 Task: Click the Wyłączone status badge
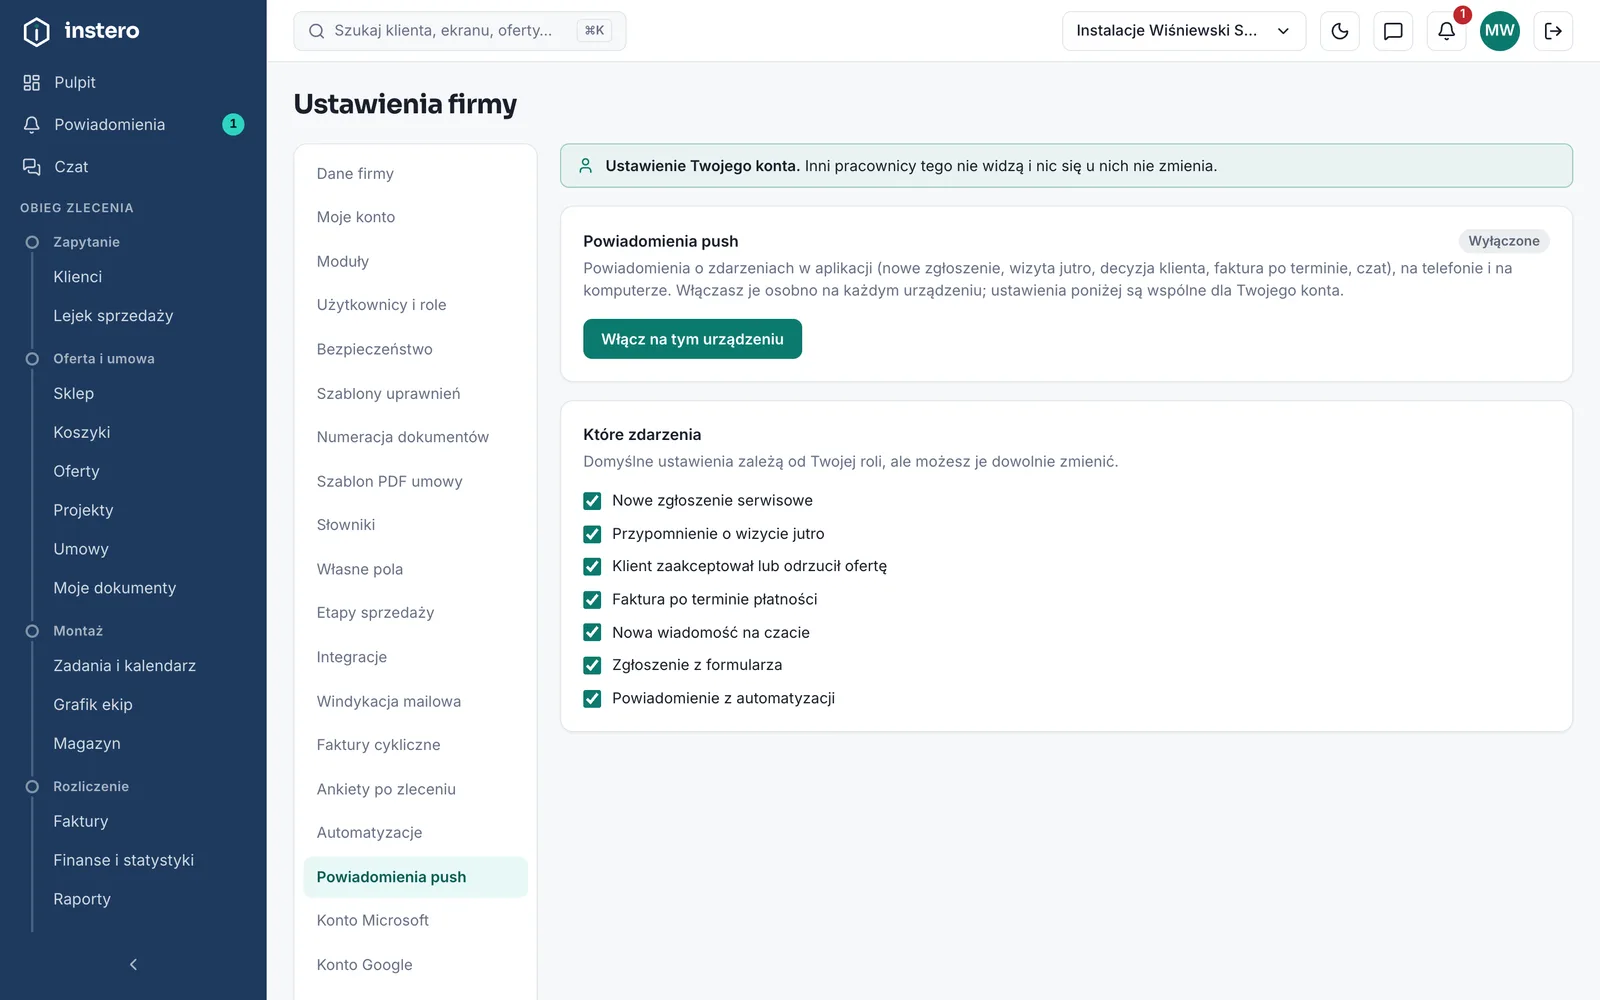click(x=1504, y=241)
